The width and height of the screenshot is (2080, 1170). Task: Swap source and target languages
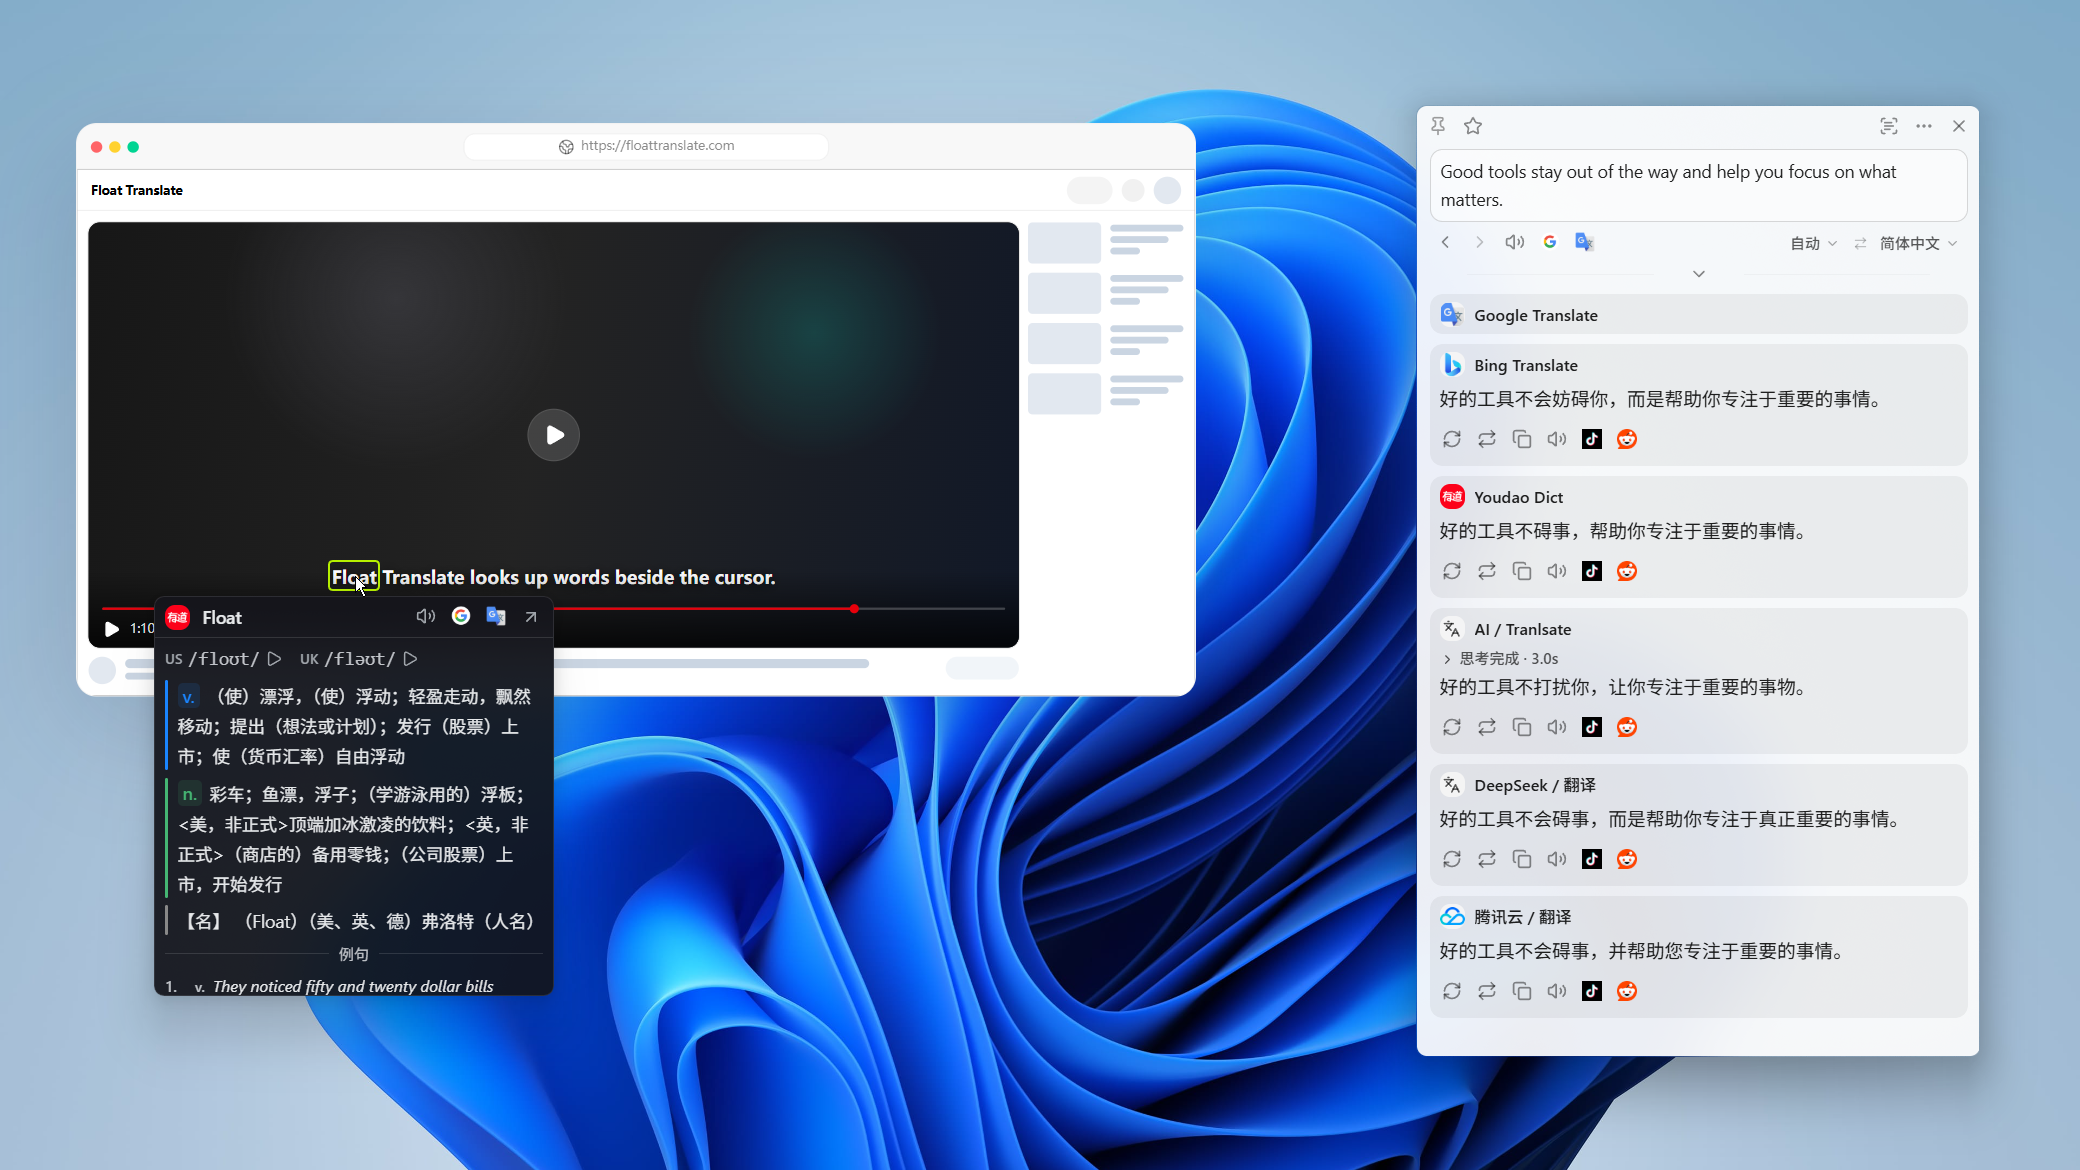coord(1860,243)
